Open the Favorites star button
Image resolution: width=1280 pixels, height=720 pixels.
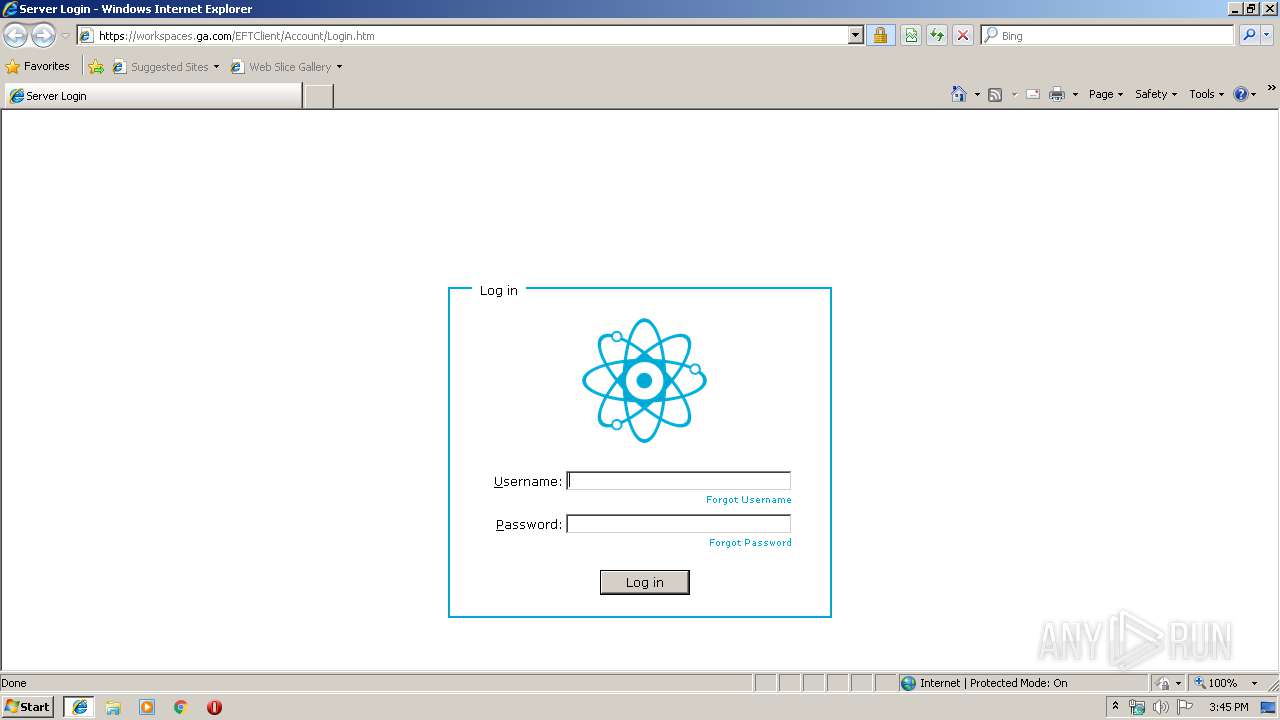pos(38,67)
